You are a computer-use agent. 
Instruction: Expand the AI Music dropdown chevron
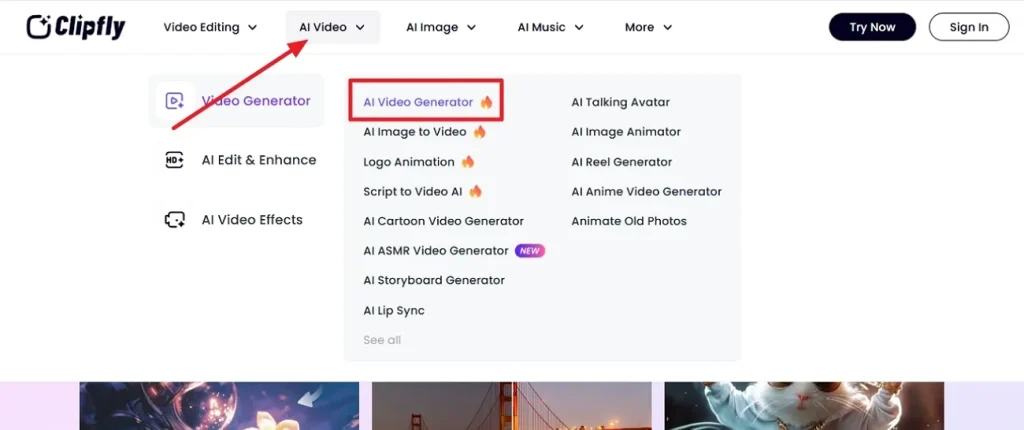pyautogui.click(x=579, y=27)
